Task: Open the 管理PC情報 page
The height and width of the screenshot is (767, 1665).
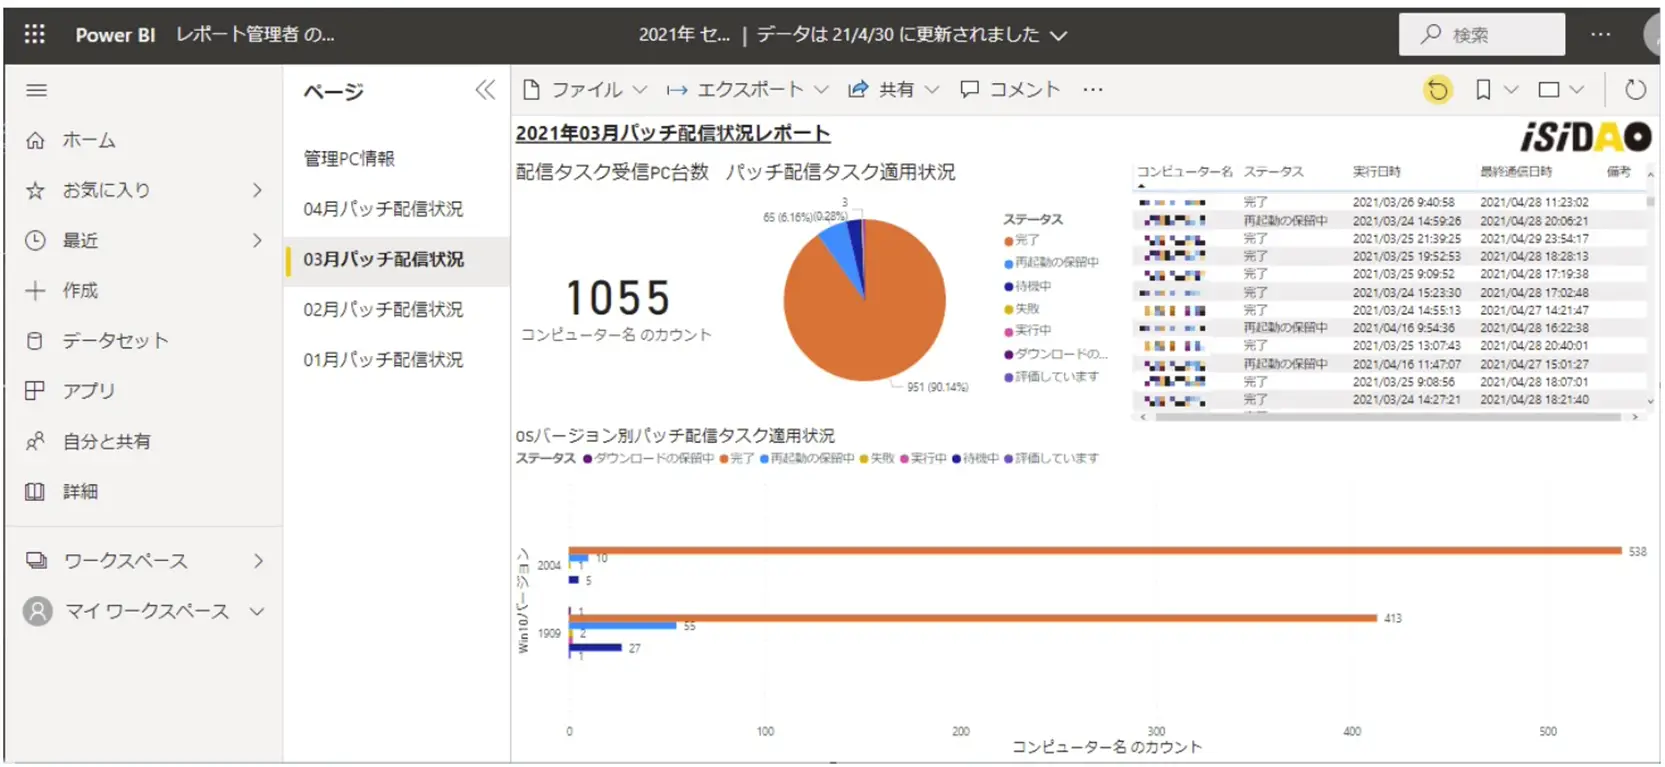Action: click(349, 158)
